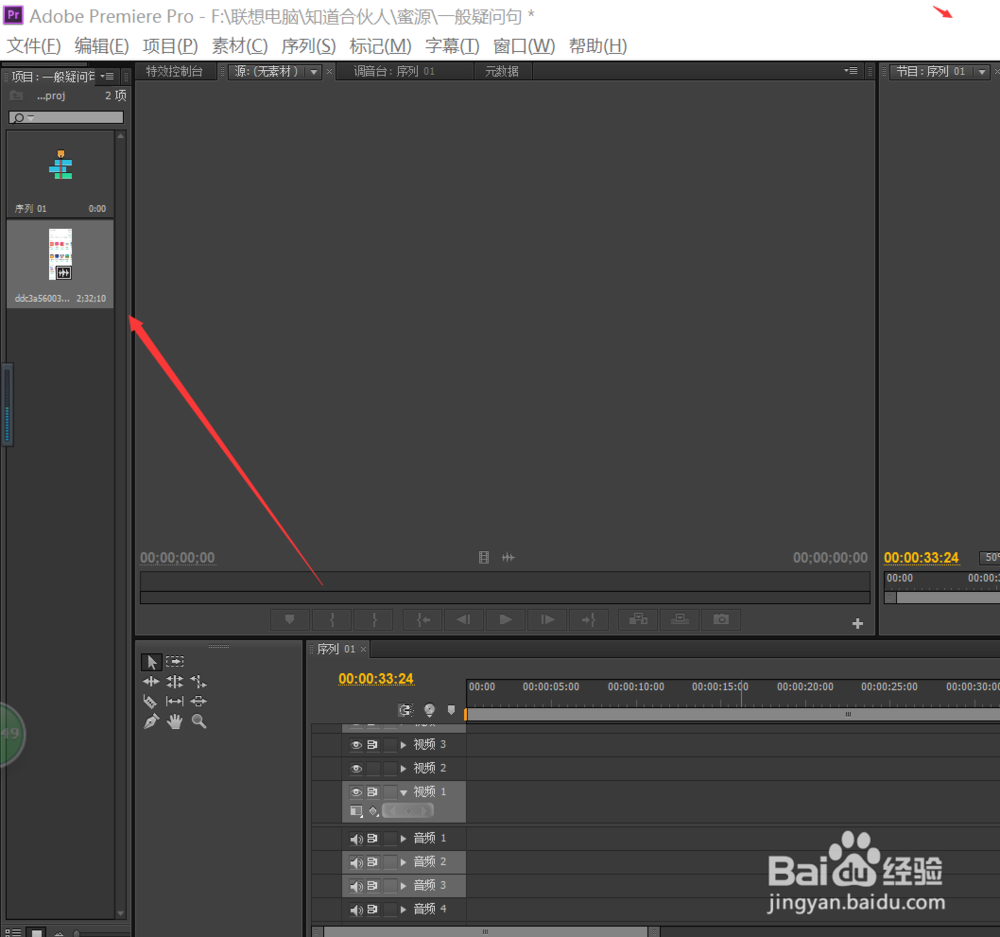Select the Rate Stretch tool
Viewport: 1000px width, 937px height.
click(x=198, y=681)
